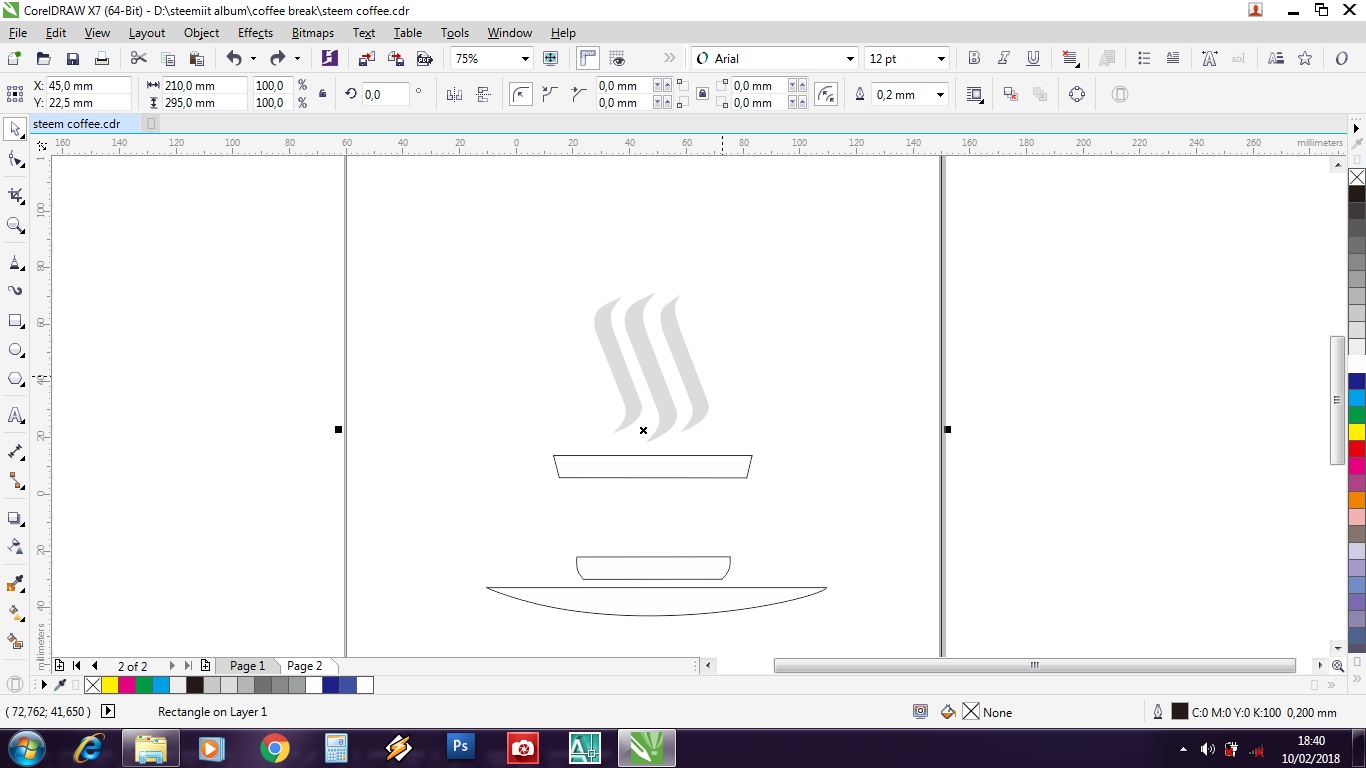Viewport: 1366px width, 768px height.
Task: Open the 12 pt font size dropdown
Action: click(x=940, y=59)
